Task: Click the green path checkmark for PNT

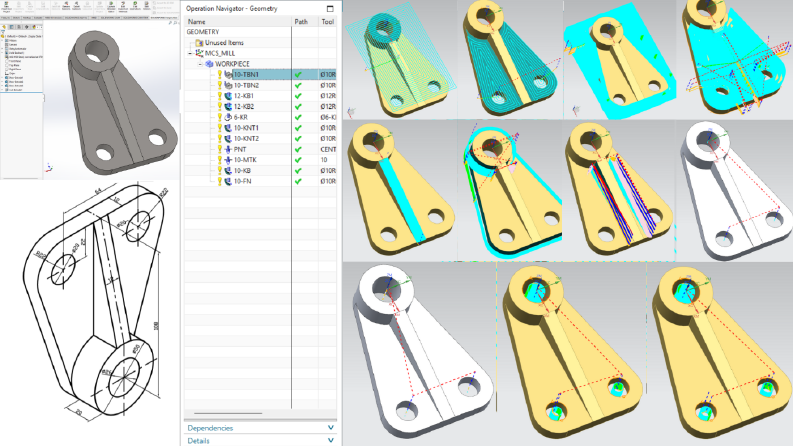Action: tap(298, 149)
